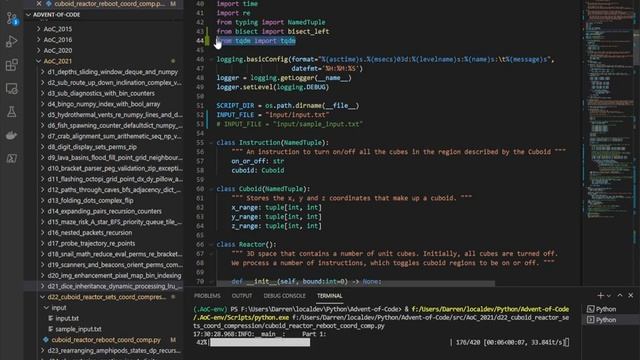Screen dimensions: 640x360
Task: Collapse the AoC_2021 folder
Action: 39,61
